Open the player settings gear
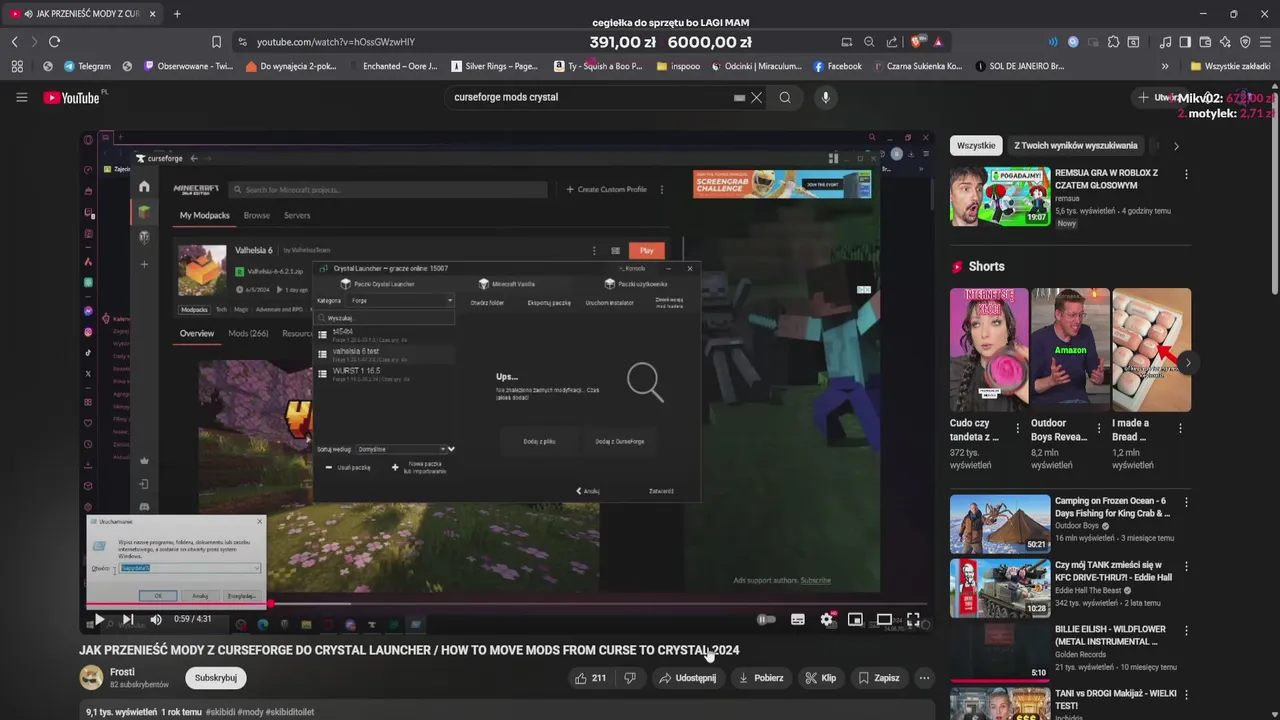The height and width of the screenshot is (720, 1280). coord(827,620)
